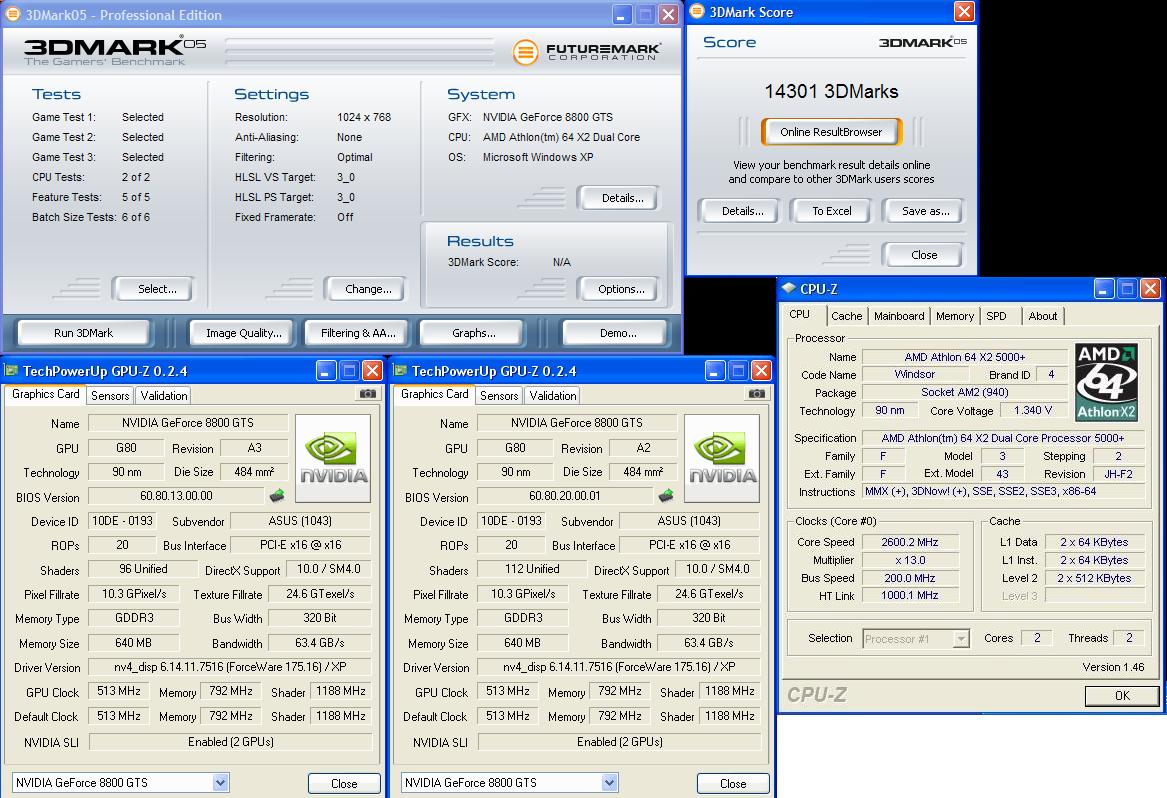Switch to Sensors tab in right GPU-Z

coord(499,395)
